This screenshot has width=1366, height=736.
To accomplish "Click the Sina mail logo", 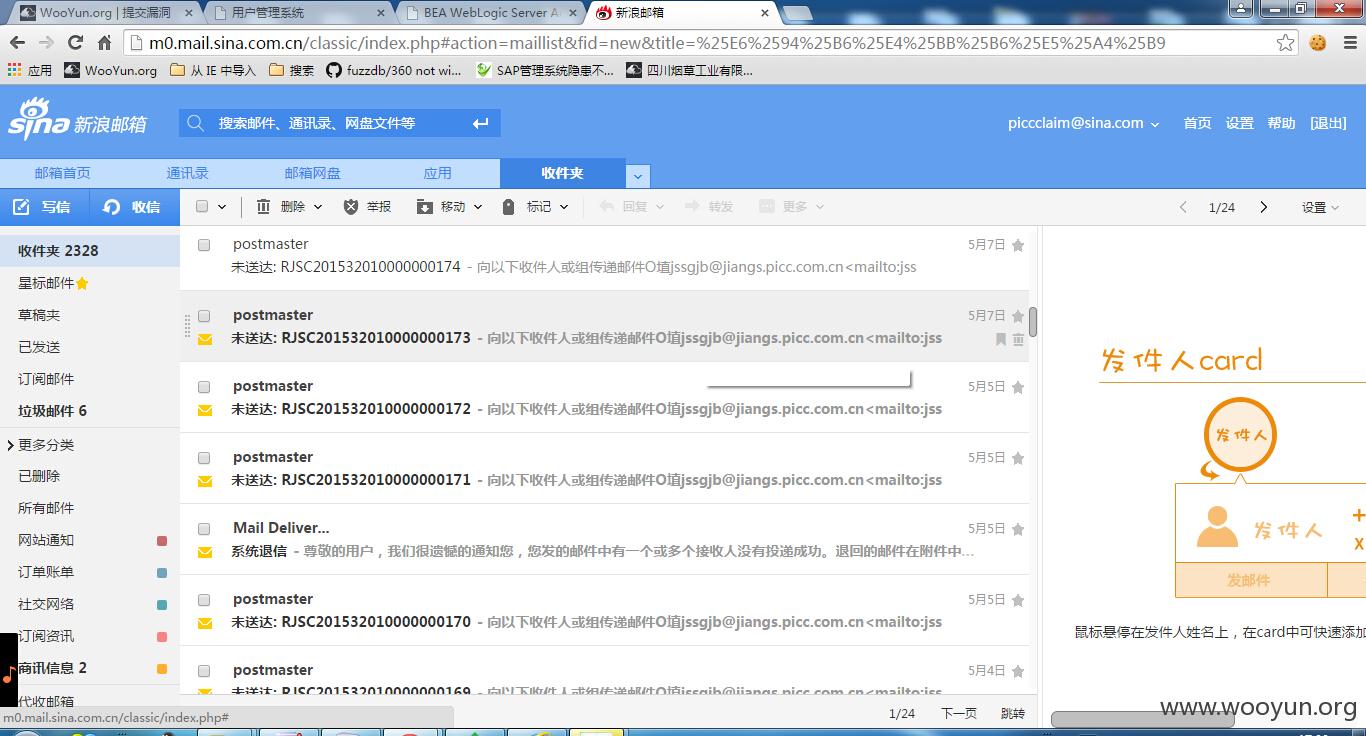I will pos(78,120).
